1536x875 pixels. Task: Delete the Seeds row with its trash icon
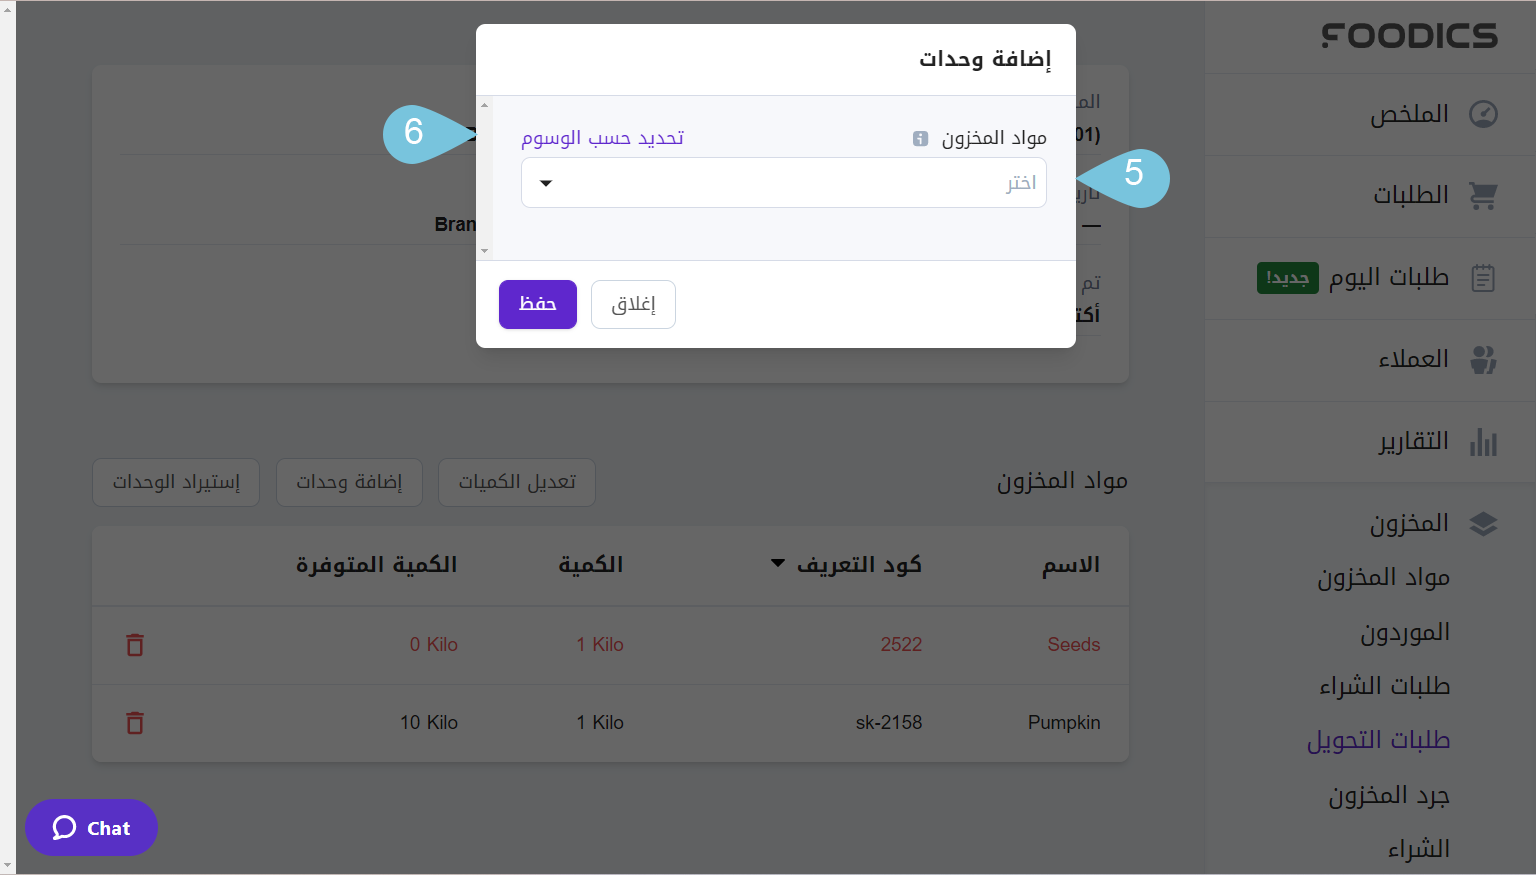135,645
